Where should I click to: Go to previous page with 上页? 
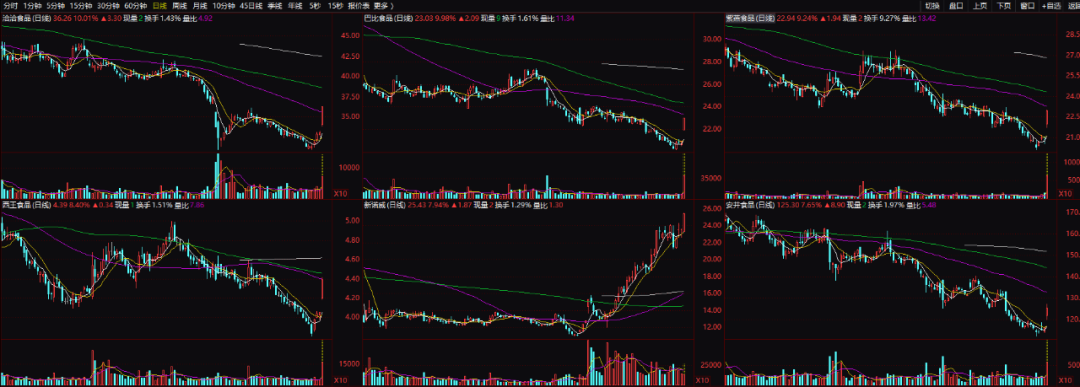tap(979, 6)
